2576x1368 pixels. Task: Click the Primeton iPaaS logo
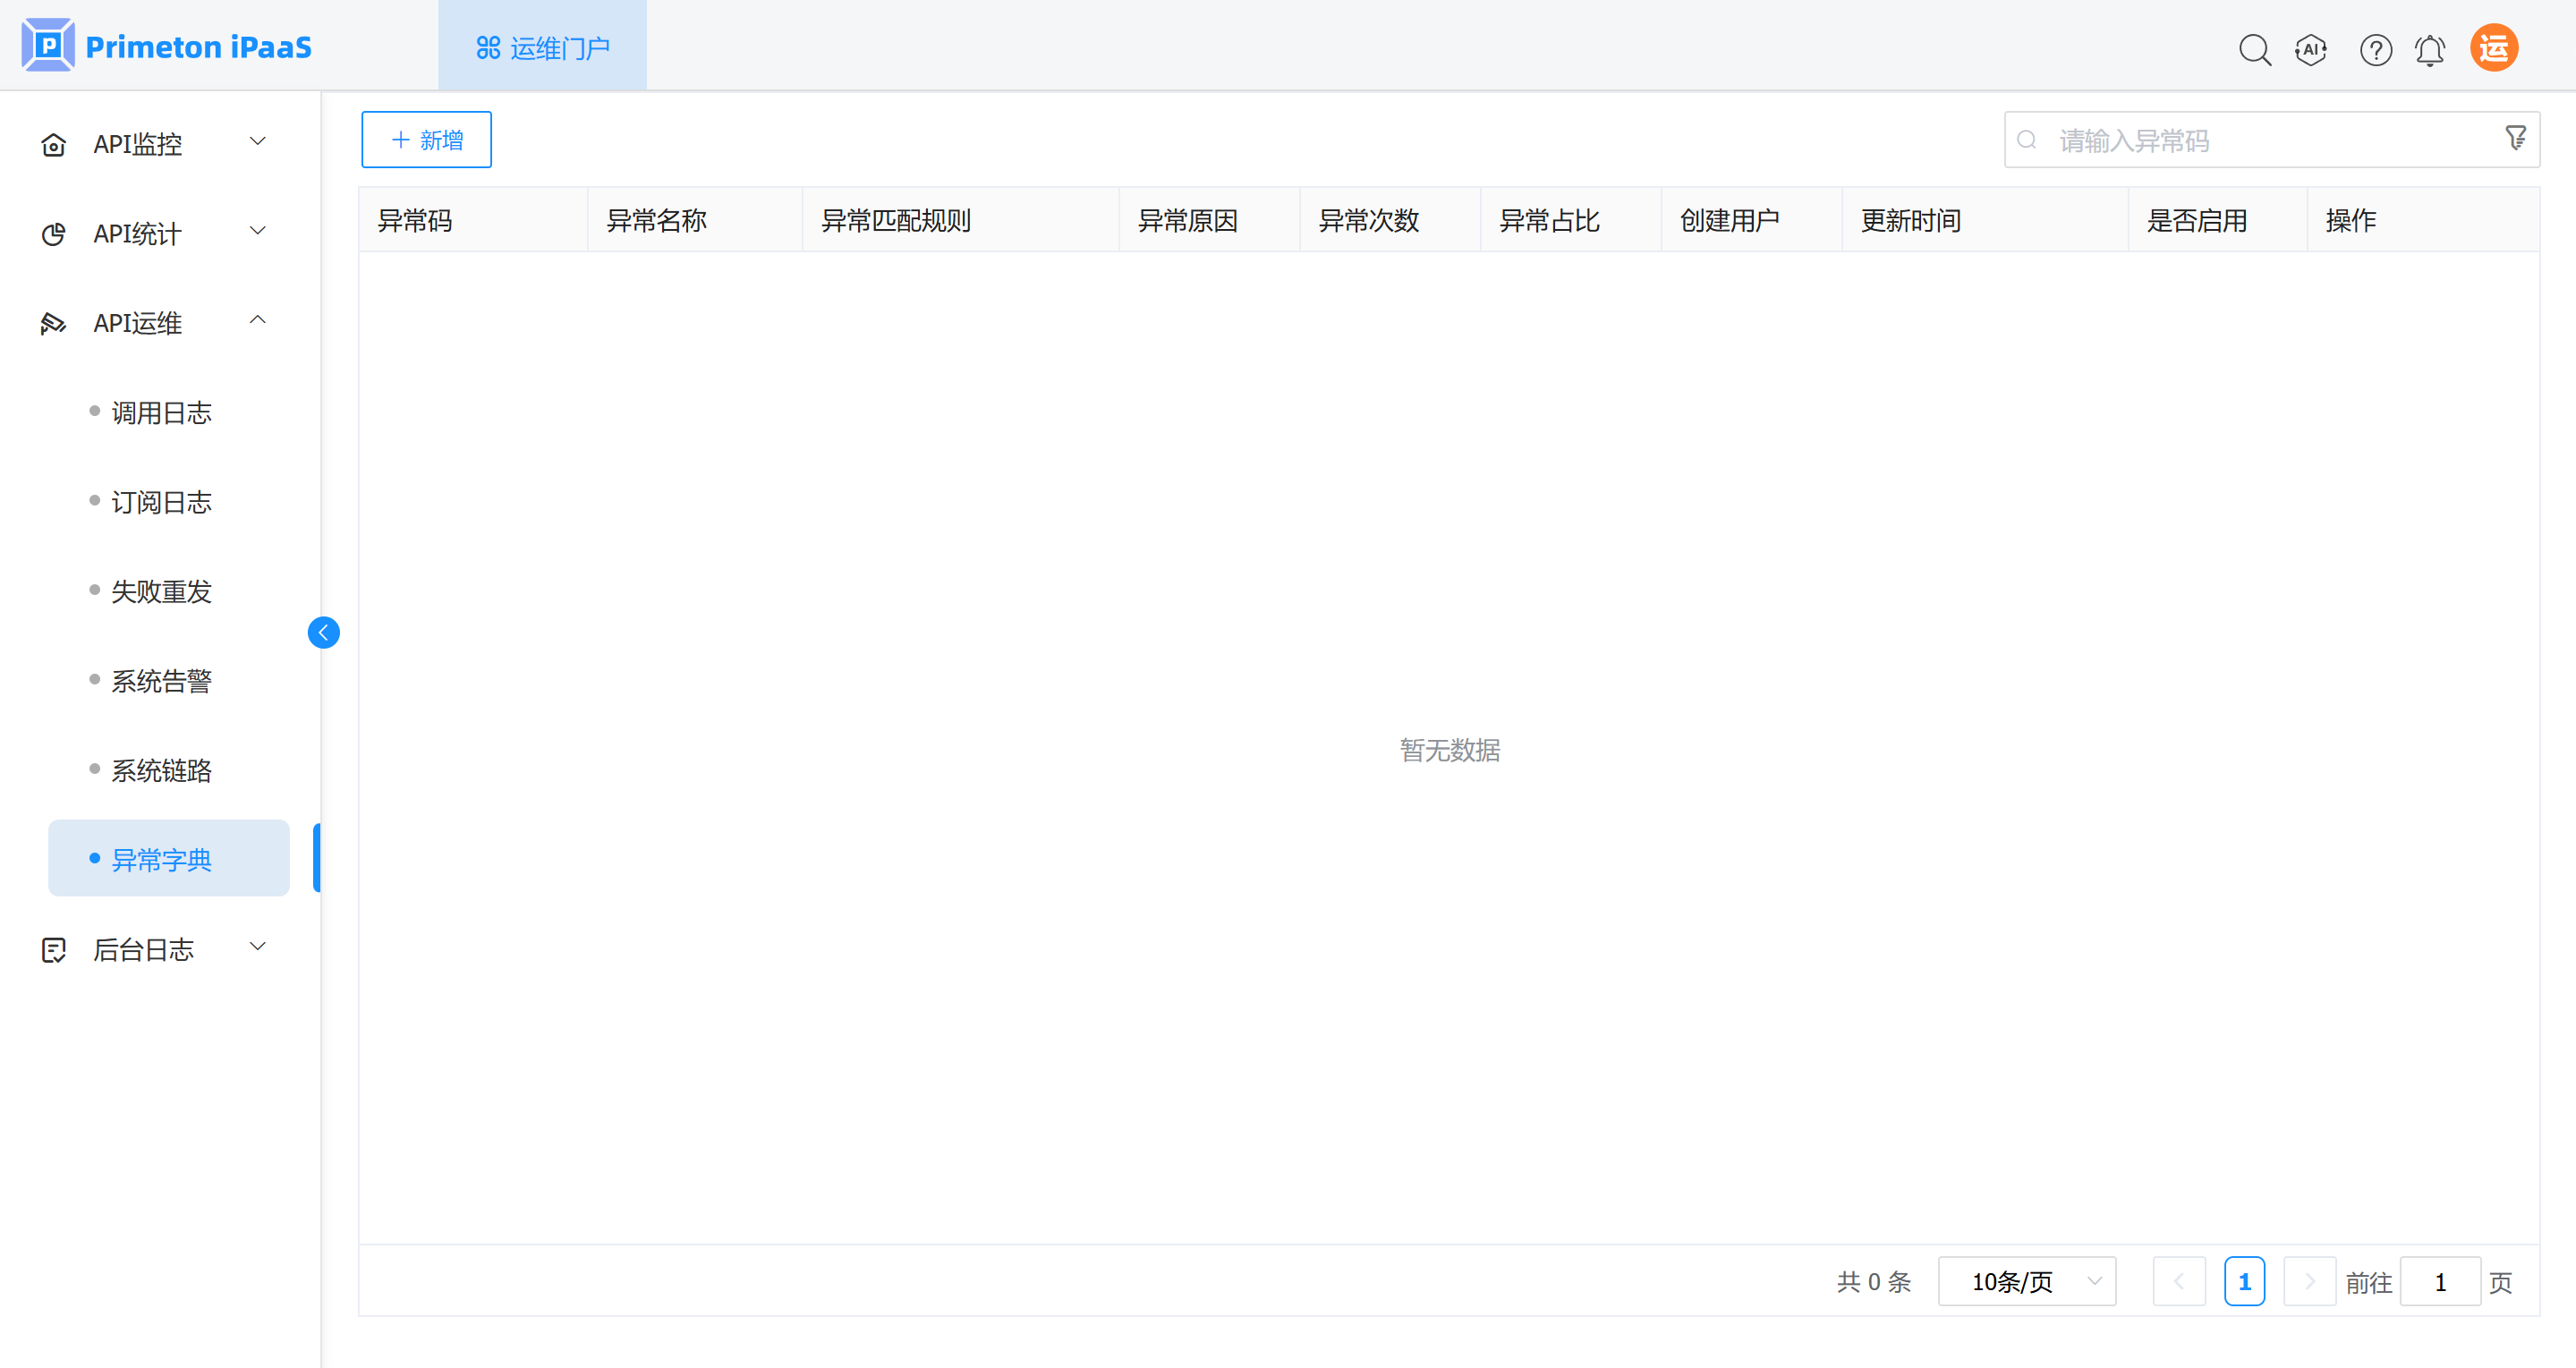167,46
